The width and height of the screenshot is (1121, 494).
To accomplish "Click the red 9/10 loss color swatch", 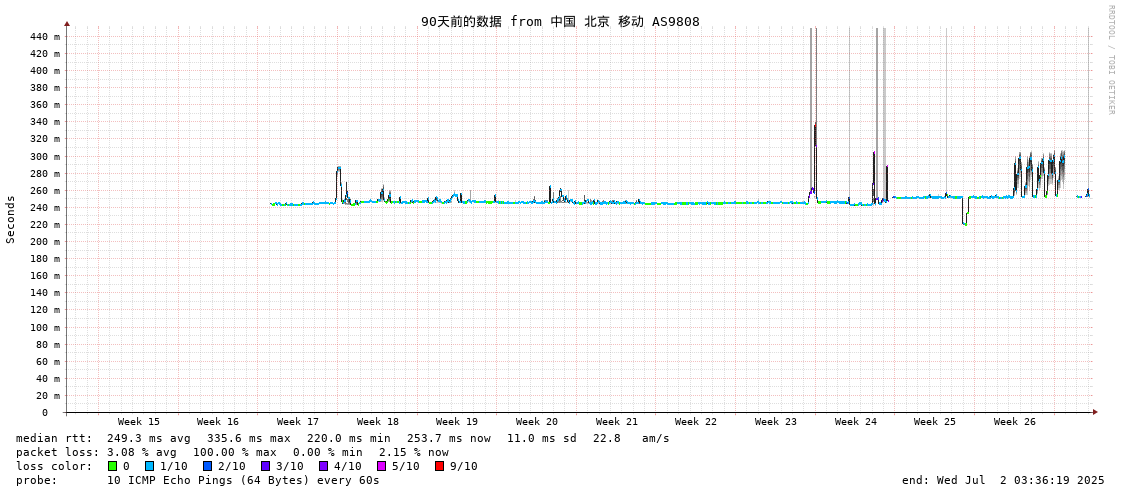I will (440, 466).
